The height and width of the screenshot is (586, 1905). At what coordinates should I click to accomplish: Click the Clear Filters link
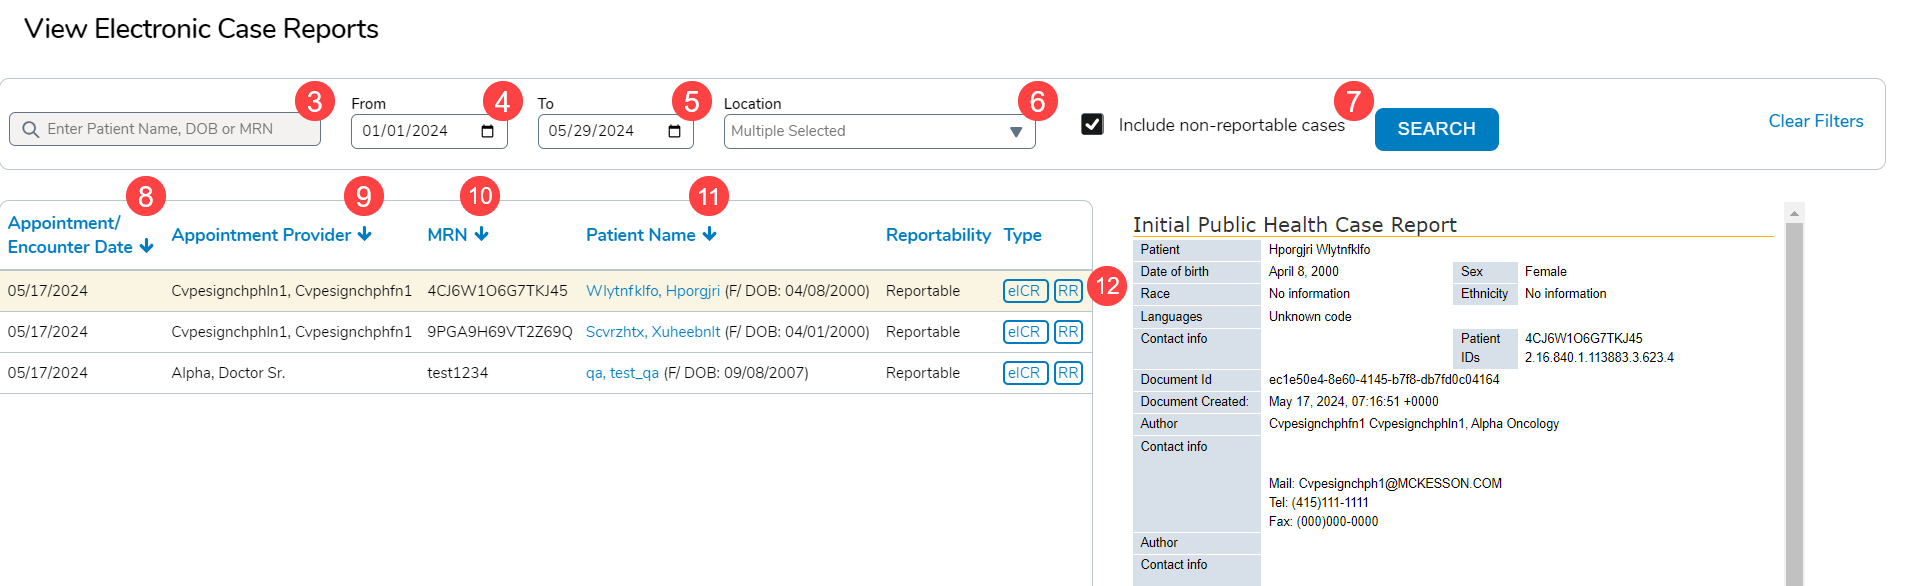(1815, 121)
